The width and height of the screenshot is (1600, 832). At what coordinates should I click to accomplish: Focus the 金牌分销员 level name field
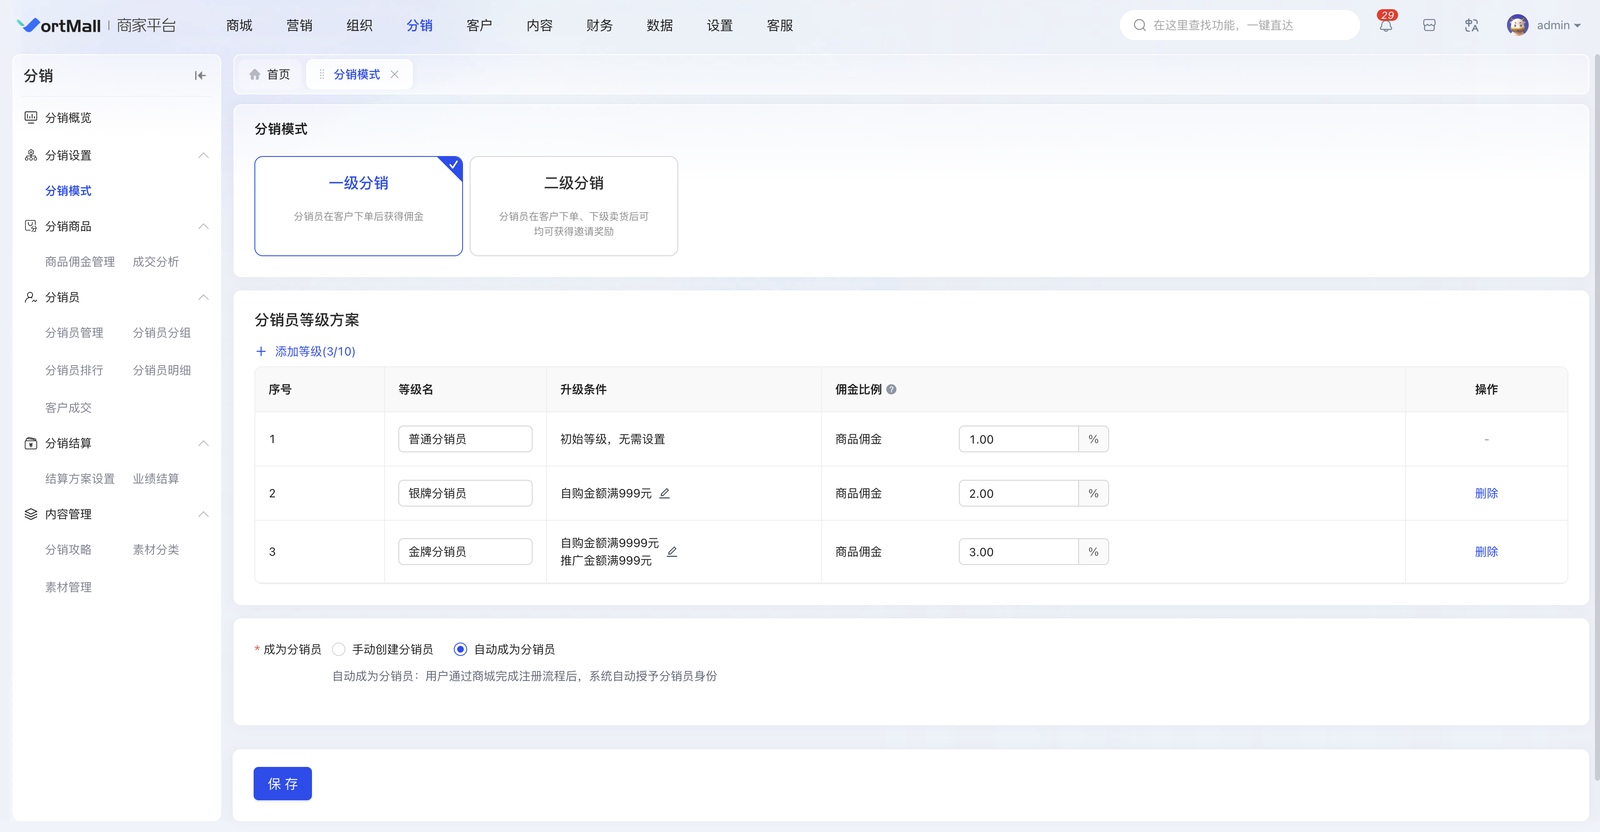[465, 552]
